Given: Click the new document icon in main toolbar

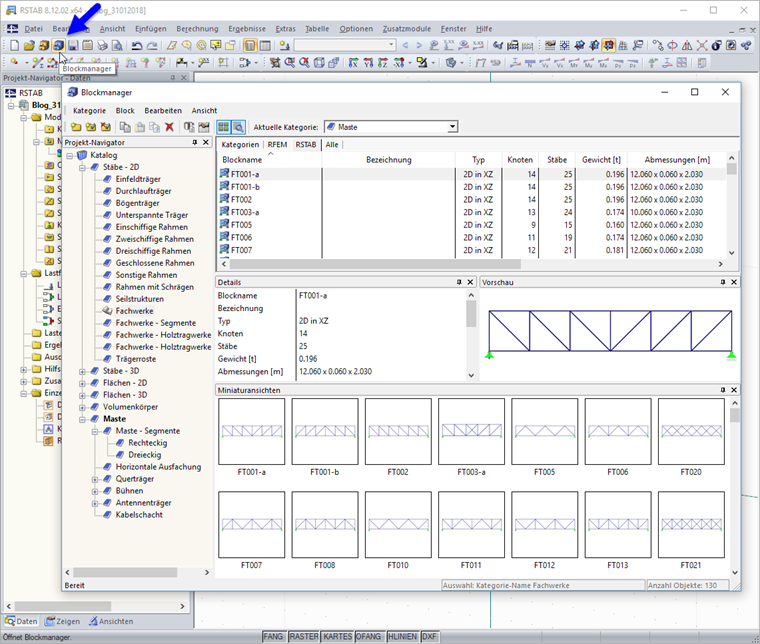Looking at the screenshot, I should [x=14, y=45].
